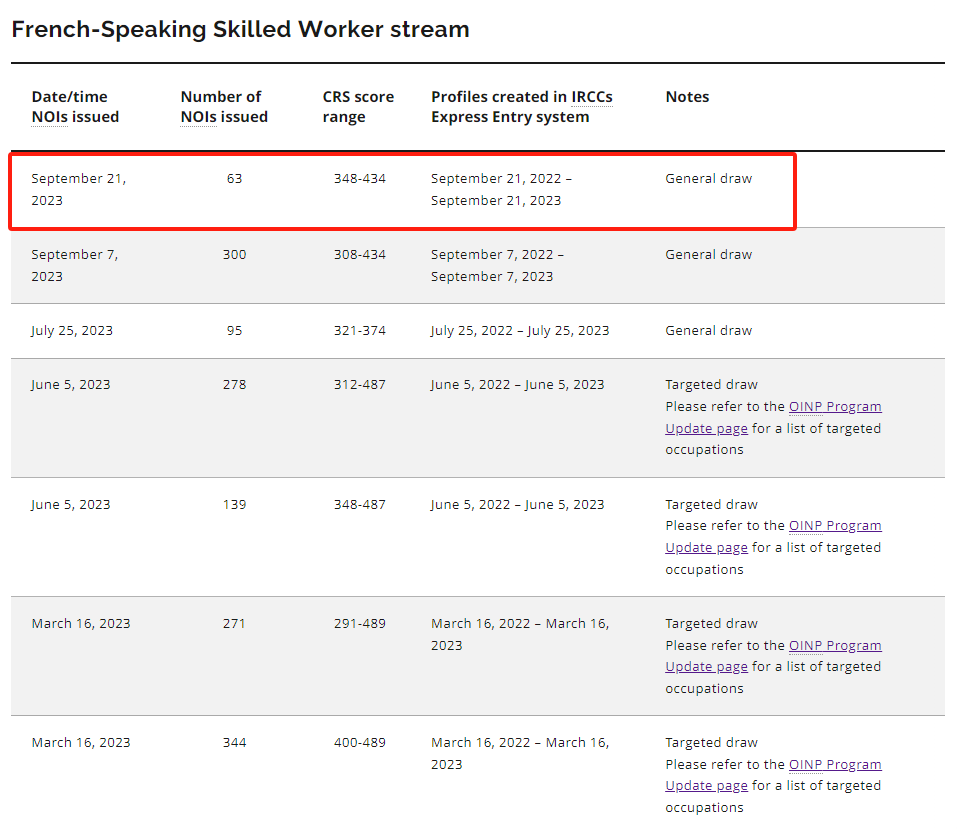Click the French-Speaking Skilled Worker stream heading
This screenshot has width=957, height=829.
(x=240, y=29)
